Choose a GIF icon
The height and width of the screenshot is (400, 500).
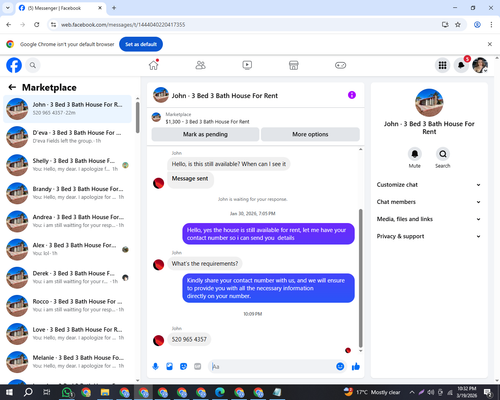pyautogui.click(x=198, y=367)
